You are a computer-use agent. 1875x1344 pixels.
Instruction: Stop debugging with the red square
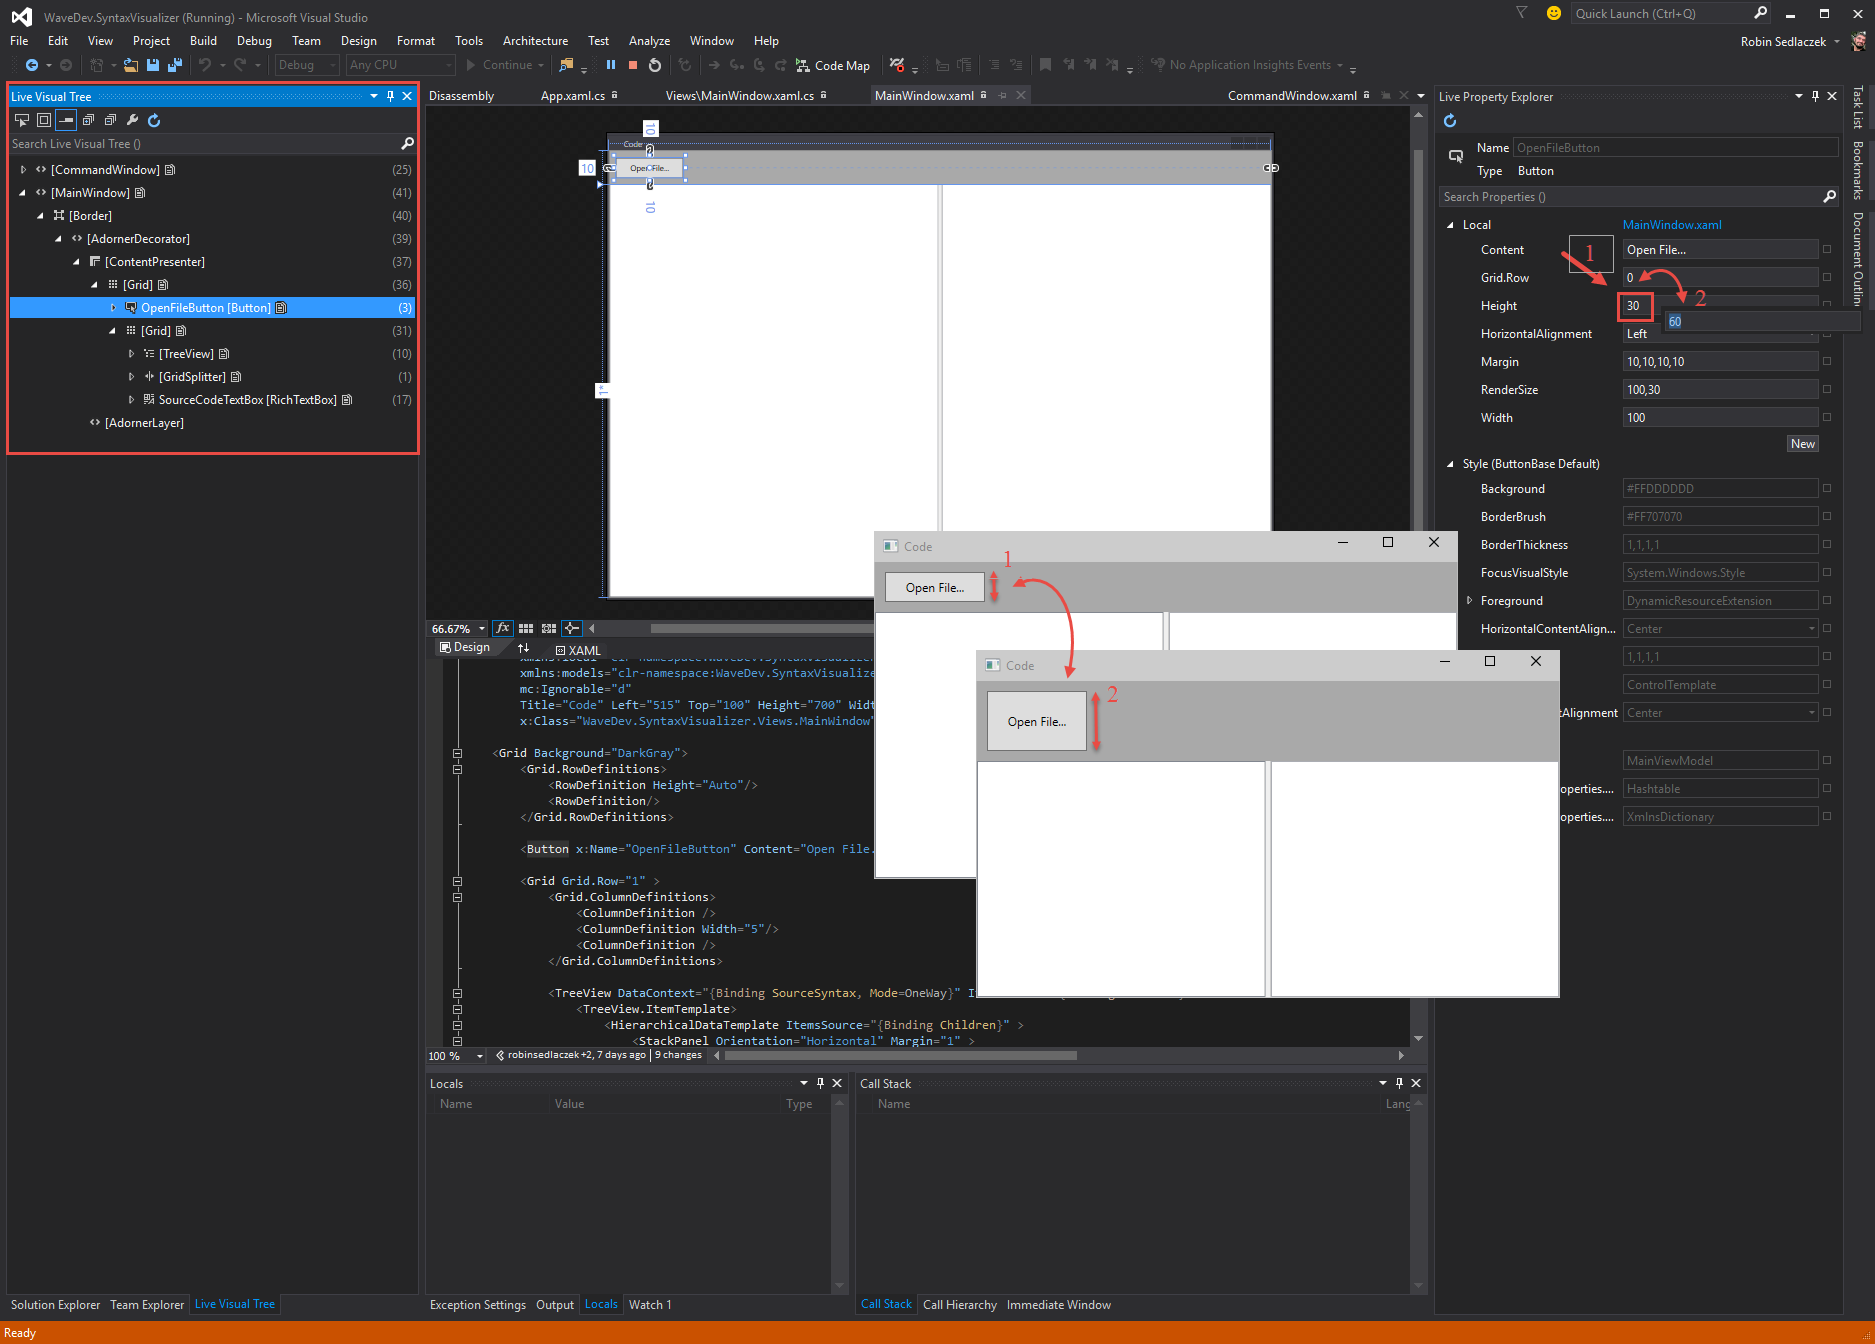[633, 65]
